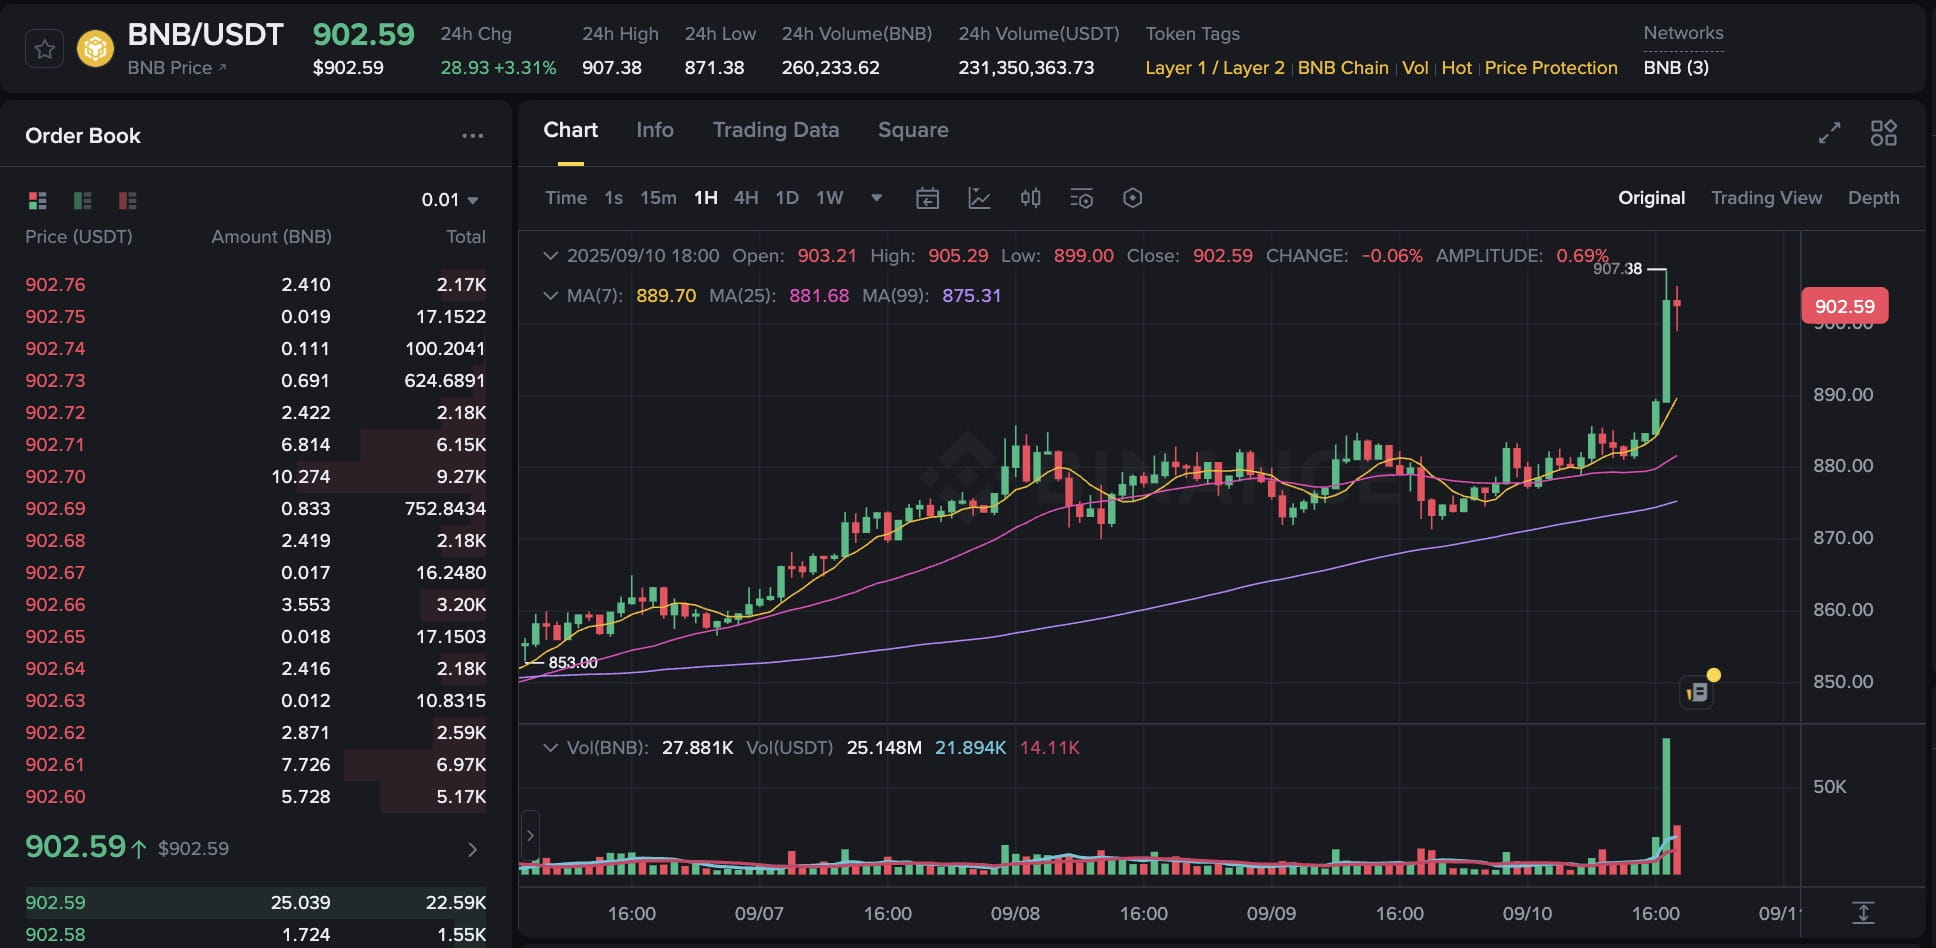Click the 902.59 current price marker
This screenshot has width=1936, height=948.
pyautogui.click(x=1844, y=306)
